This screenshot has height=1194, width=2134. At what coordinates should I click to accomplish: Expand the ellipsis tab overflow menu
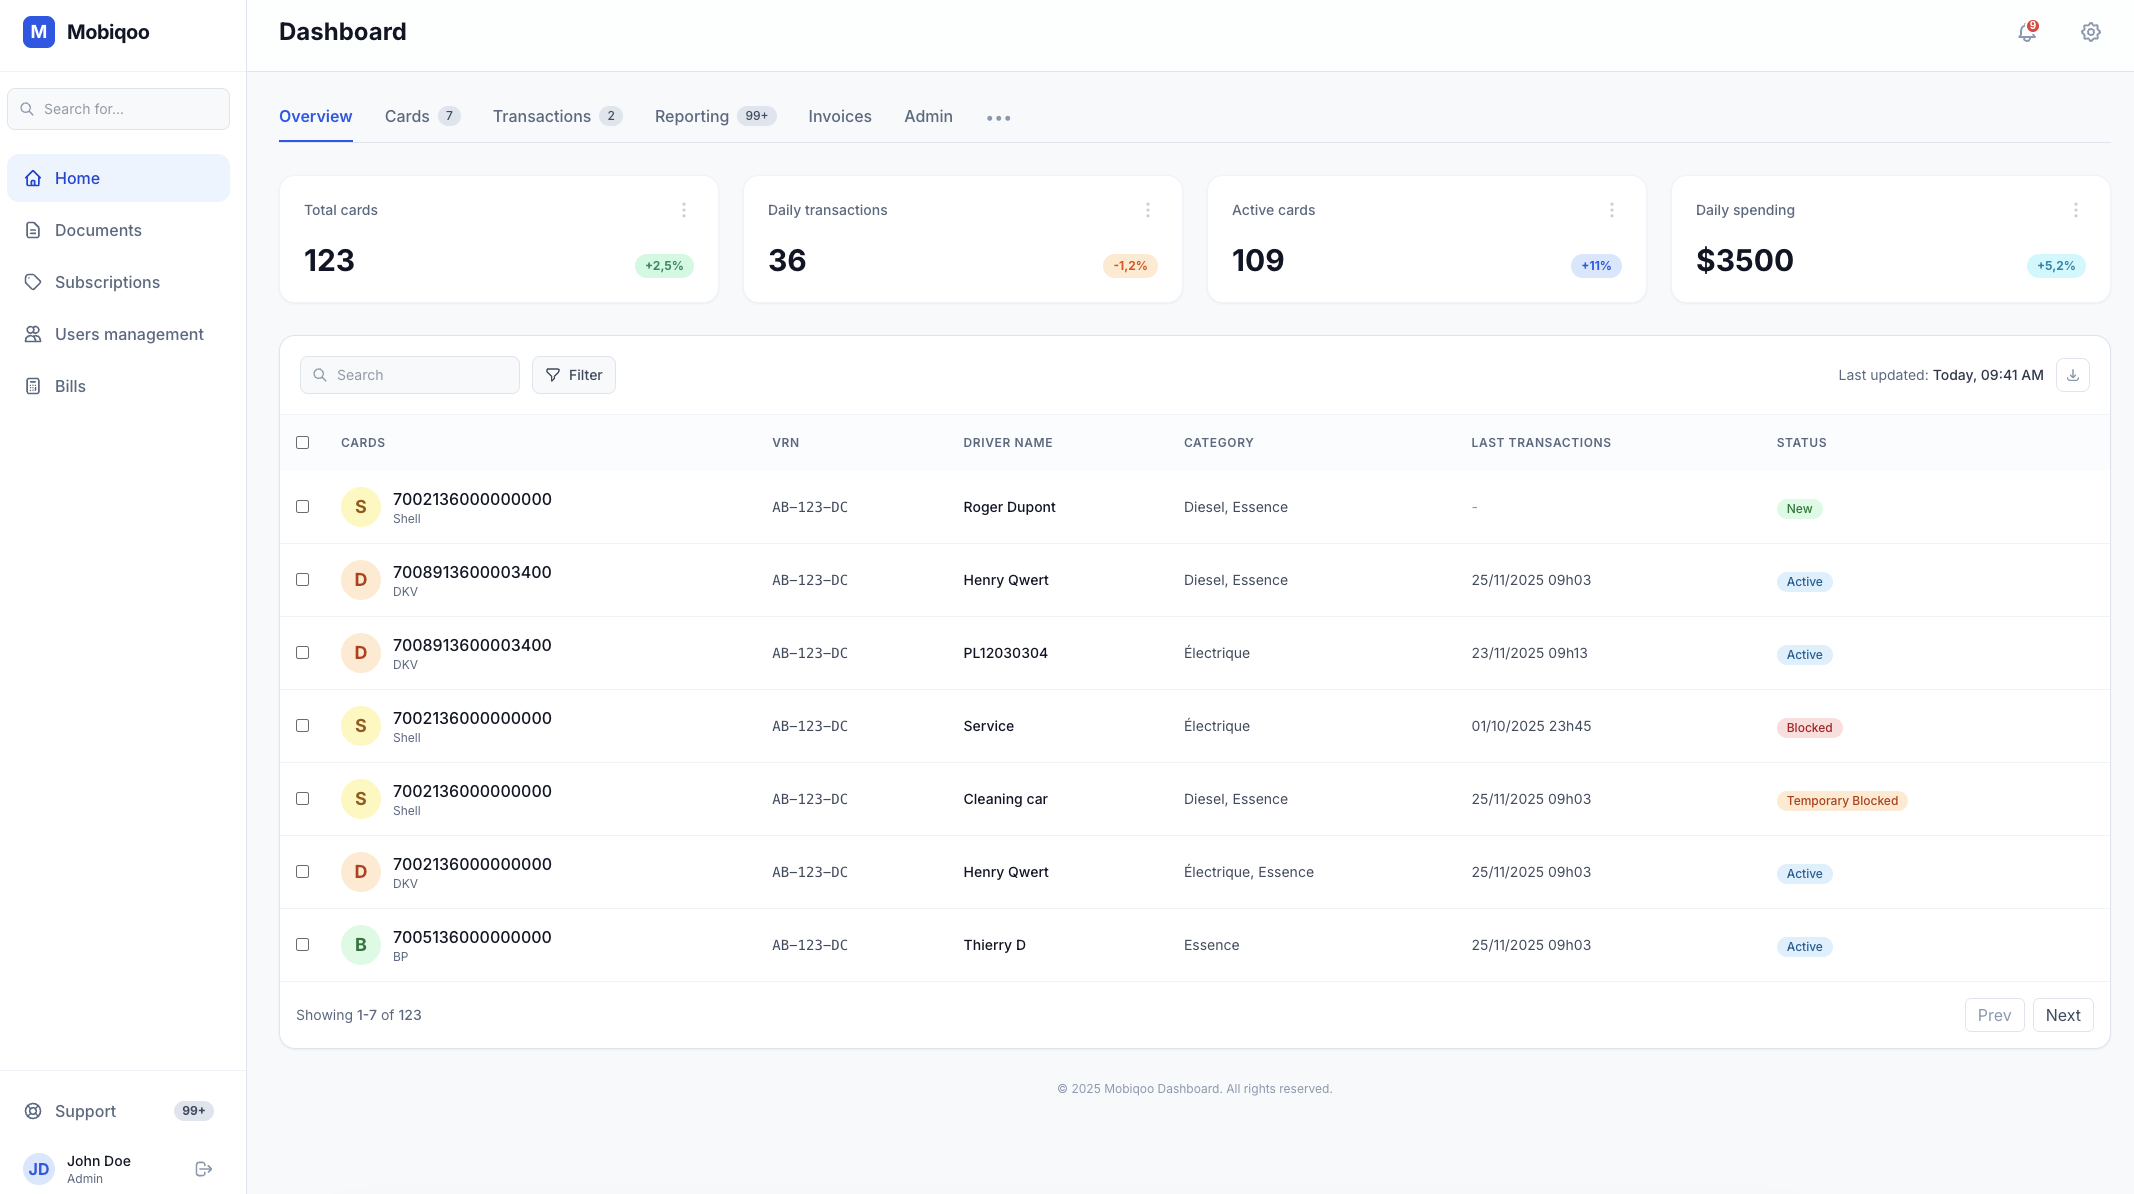tap(997, 117)
